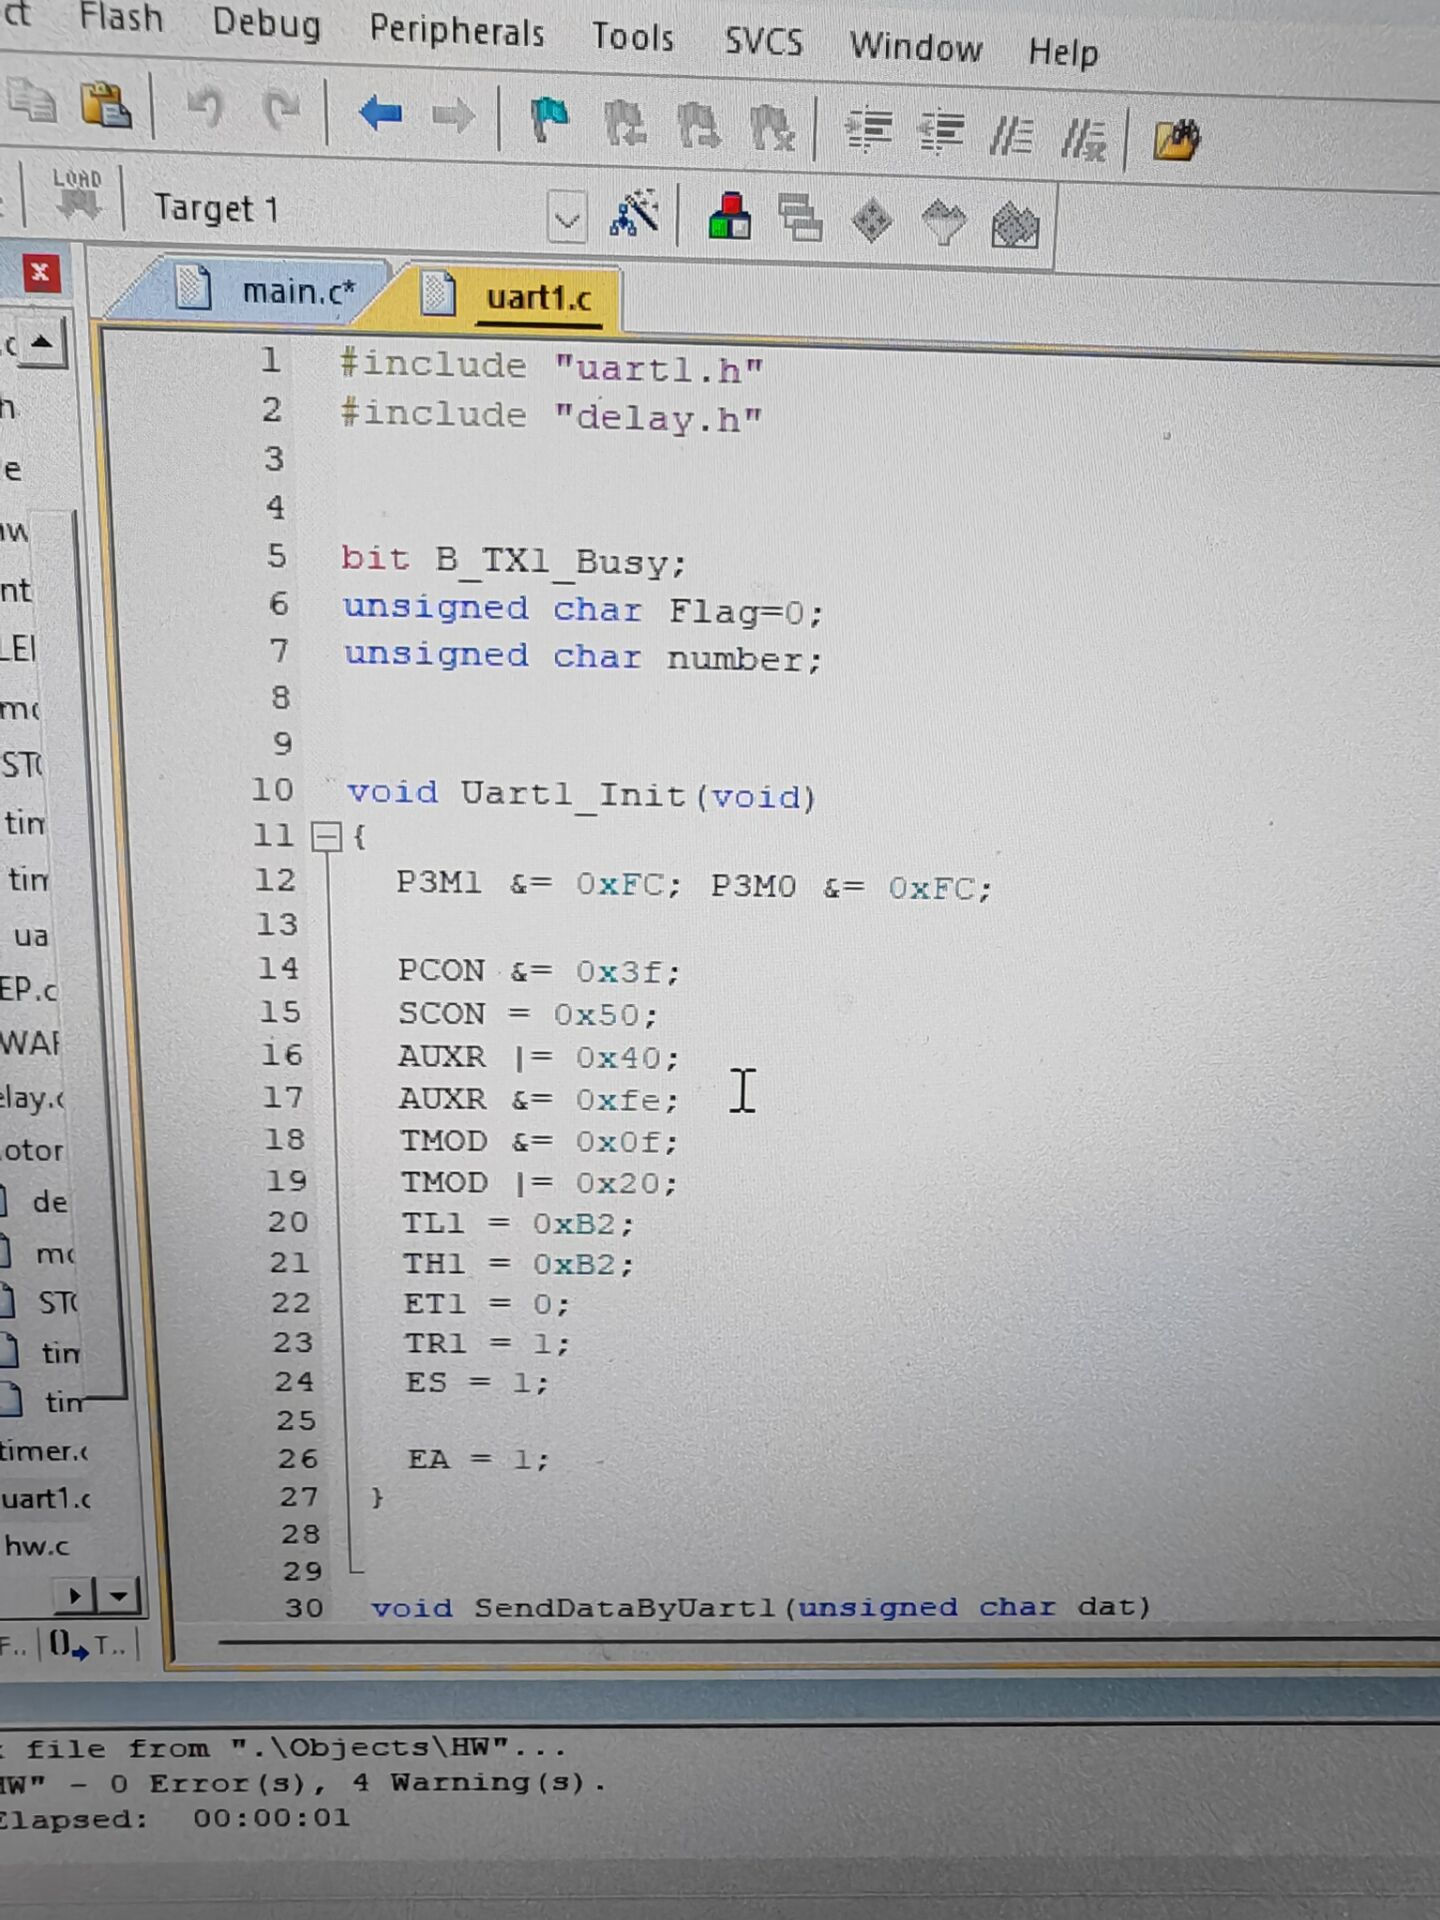1440x1920 pixels.
Task: Open the Peripherals menu
Action: 457,31
